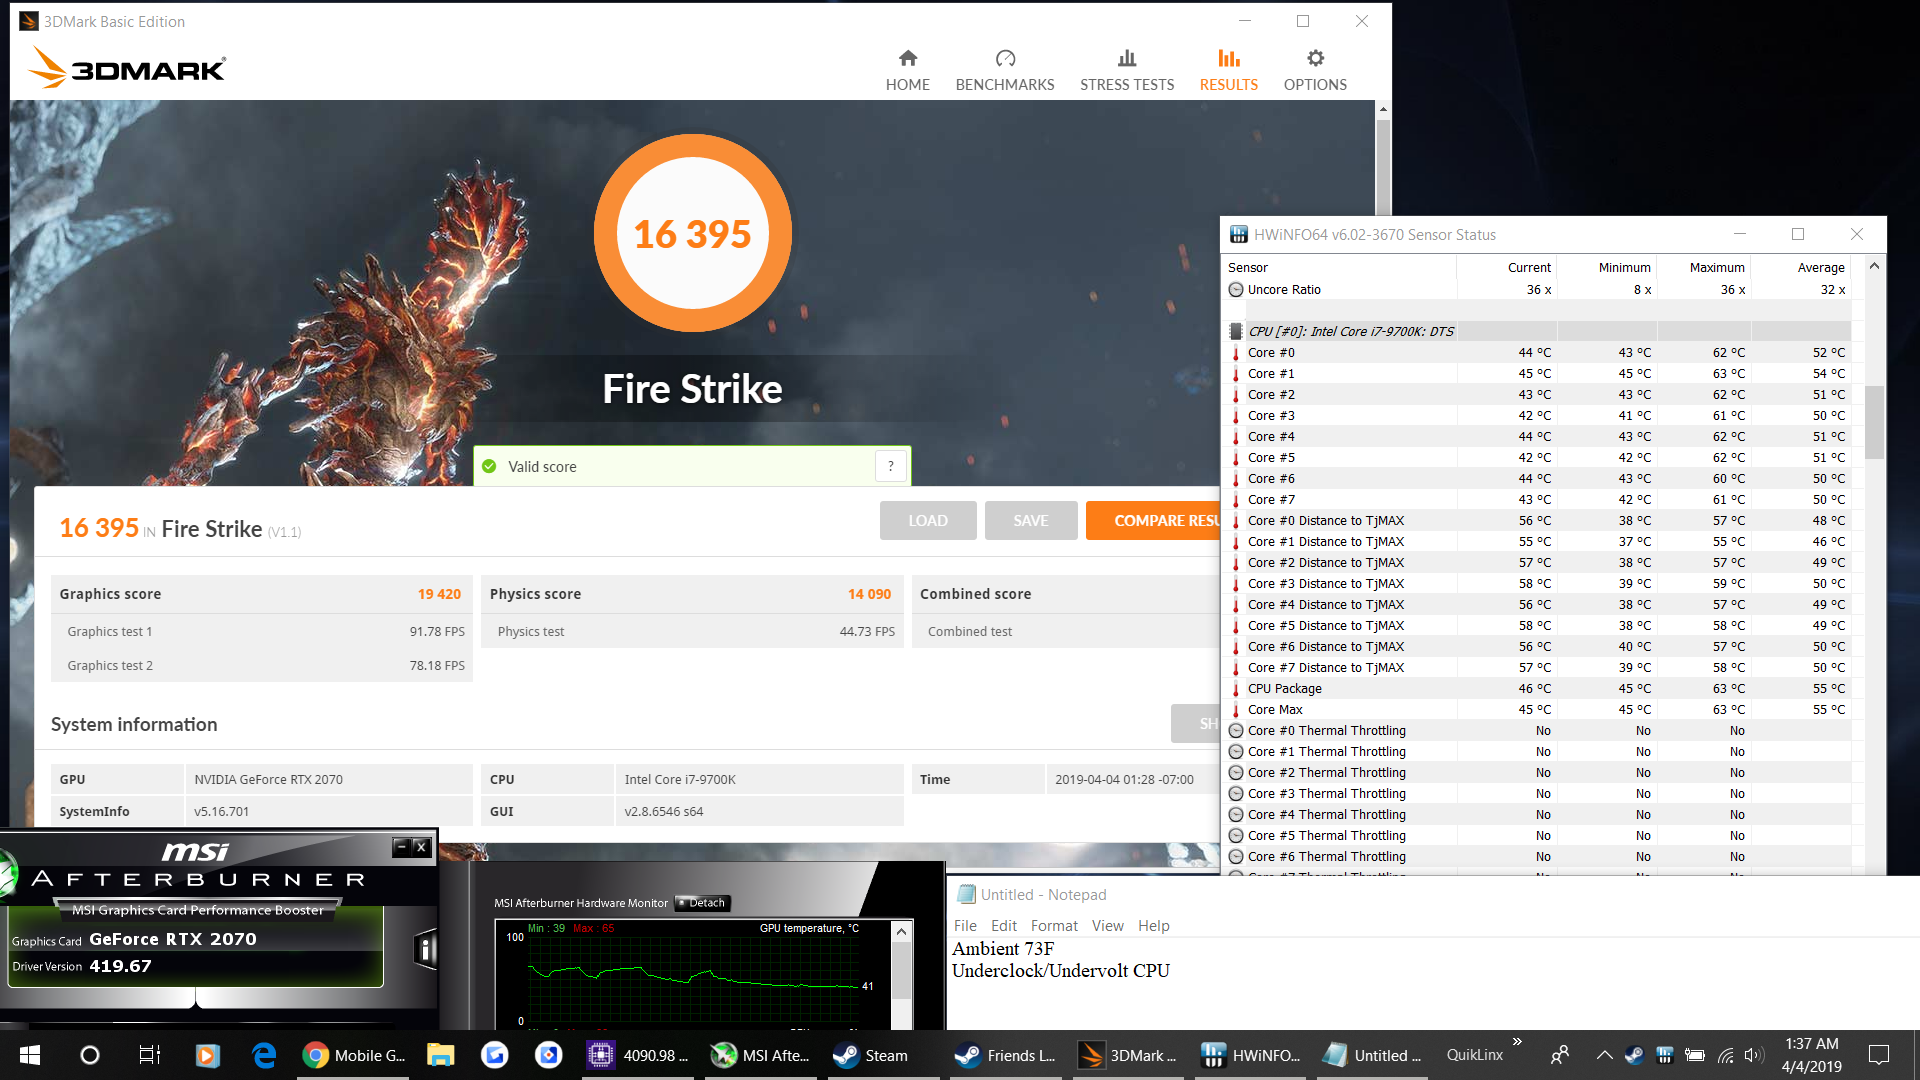Image resolution: width=1920 pixels, height=1080 pixels.
Task: Click the Physics score 14 090 value
Action: (869, 593)
